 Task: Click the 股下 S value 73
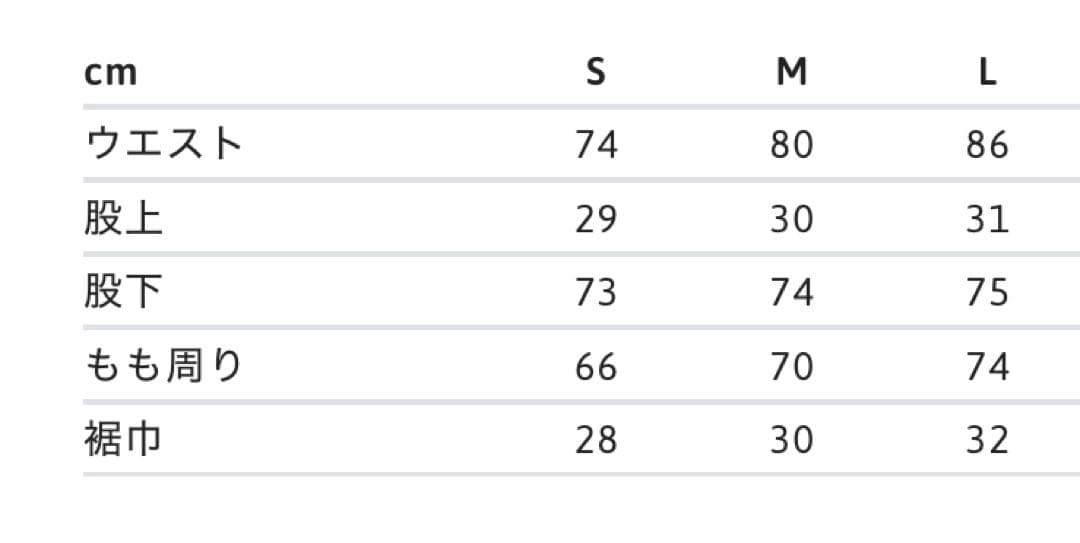point(596,293)
